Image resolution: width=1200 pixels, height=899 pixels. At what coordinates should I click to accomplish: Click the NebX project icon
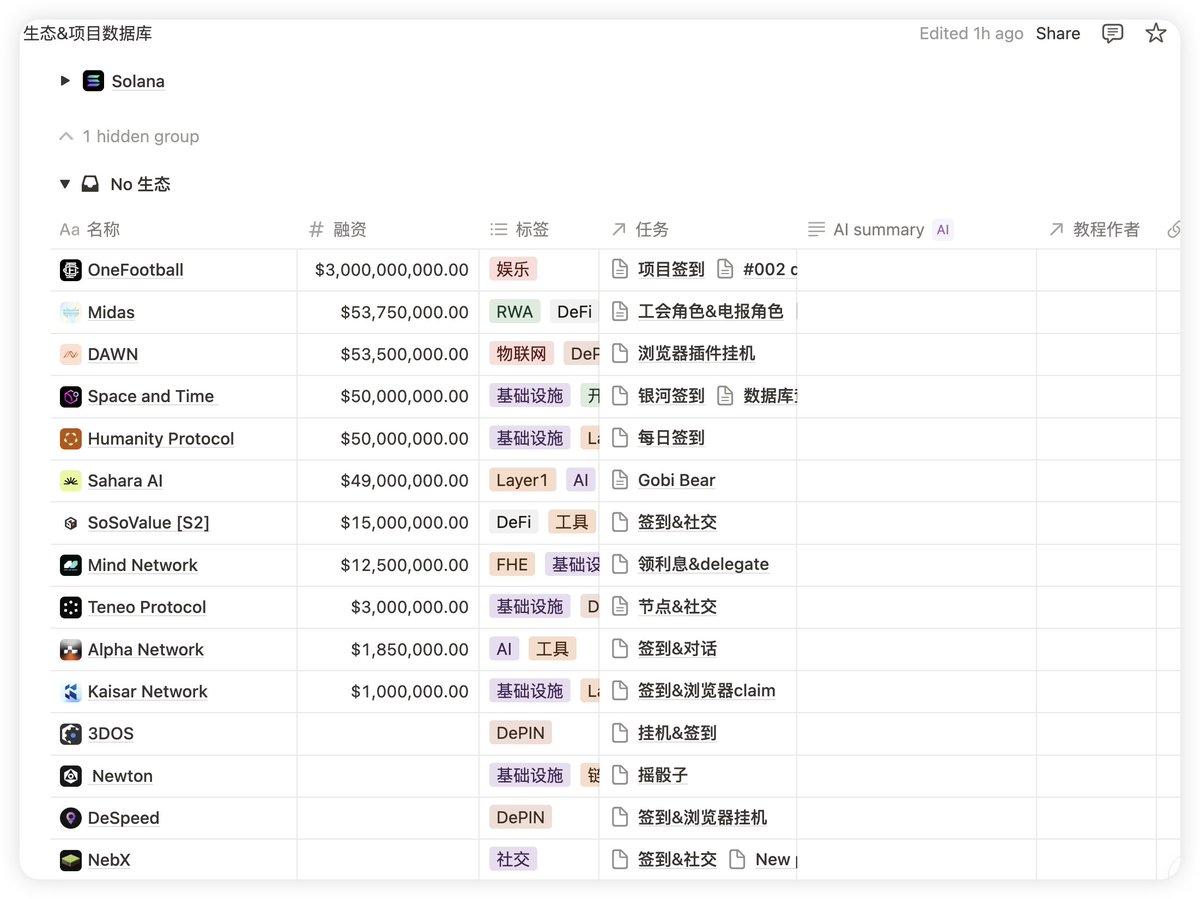[70, 860]
